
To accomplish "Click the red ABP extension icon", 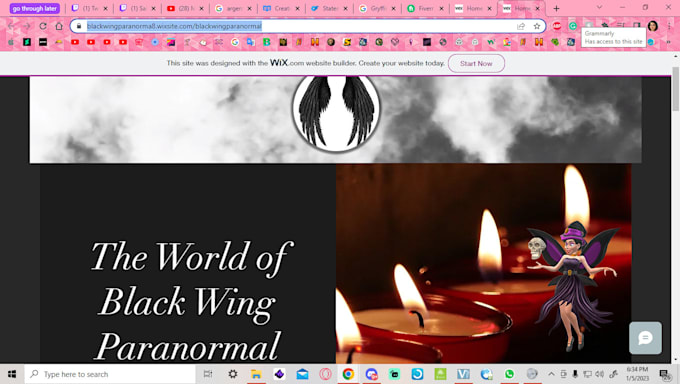I will (557, 26).
